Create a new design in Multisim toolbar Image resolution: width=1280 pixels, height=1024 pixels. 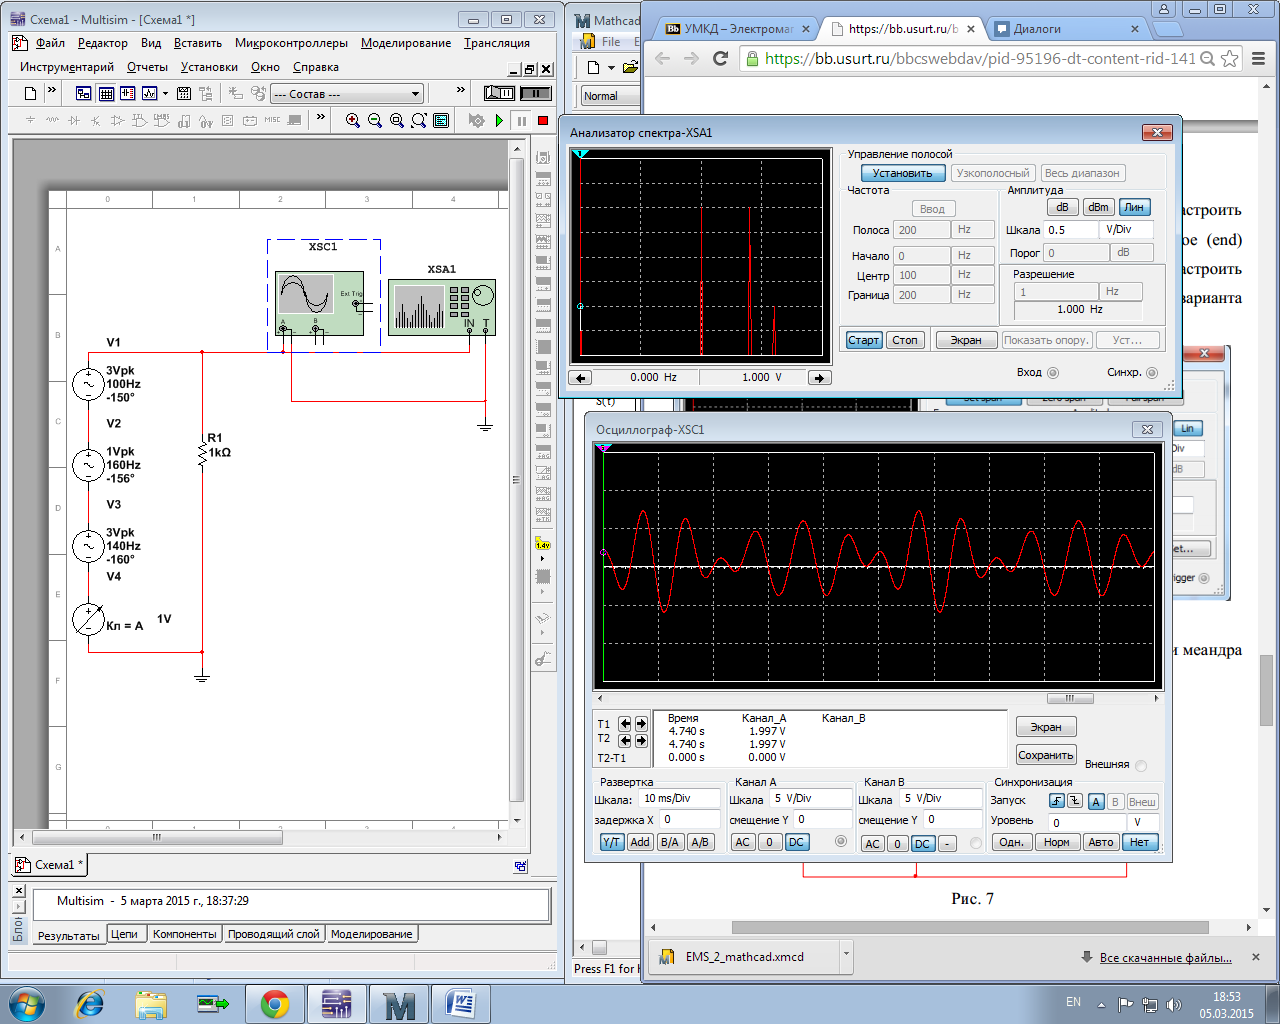click(30, 93)
